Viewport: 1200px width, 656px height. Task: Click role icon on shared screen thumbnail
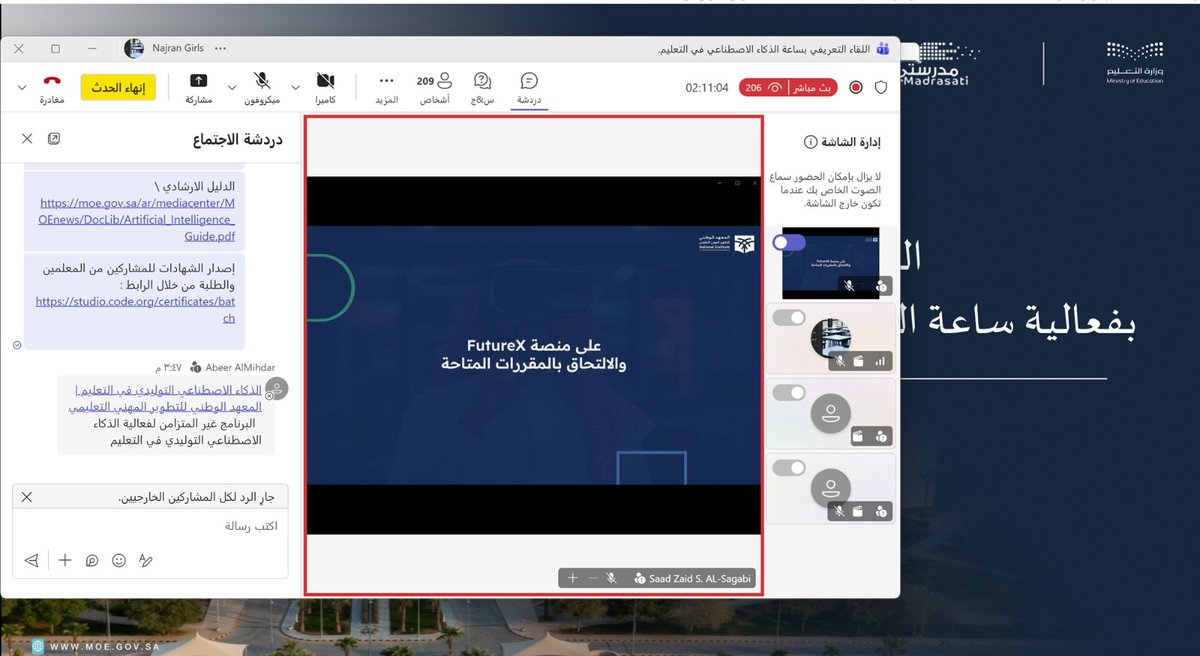(880, 286)
